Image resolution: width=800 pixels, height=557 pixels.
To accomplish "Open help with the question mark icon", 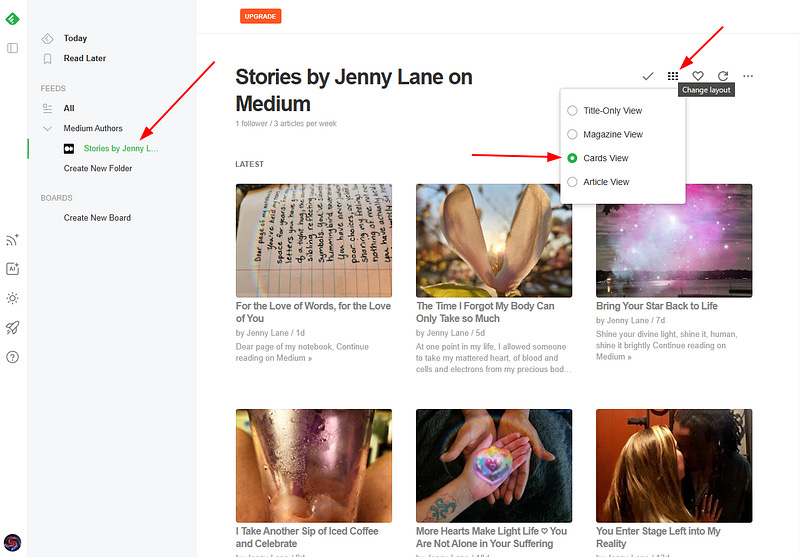I will 12,357.
